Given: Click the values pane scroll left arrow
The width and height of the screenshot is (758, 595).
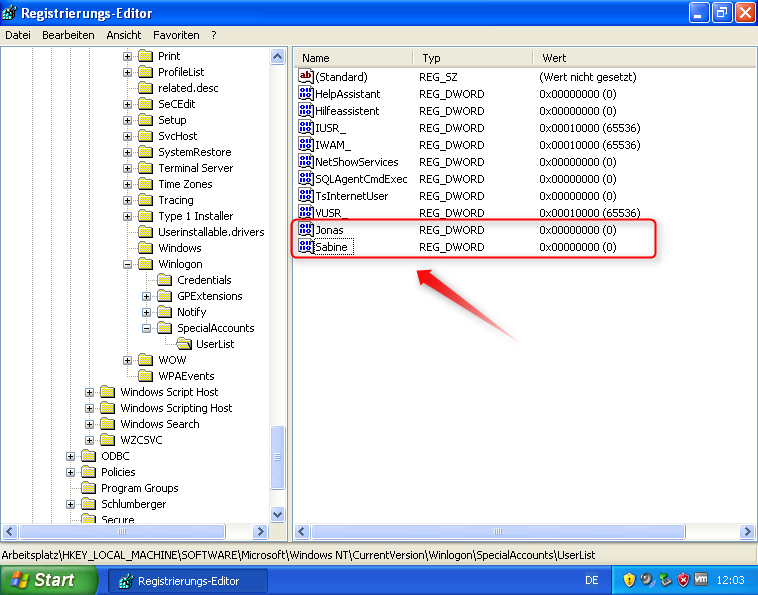Looking at the screenshot, I should click(x=302, y=532).
